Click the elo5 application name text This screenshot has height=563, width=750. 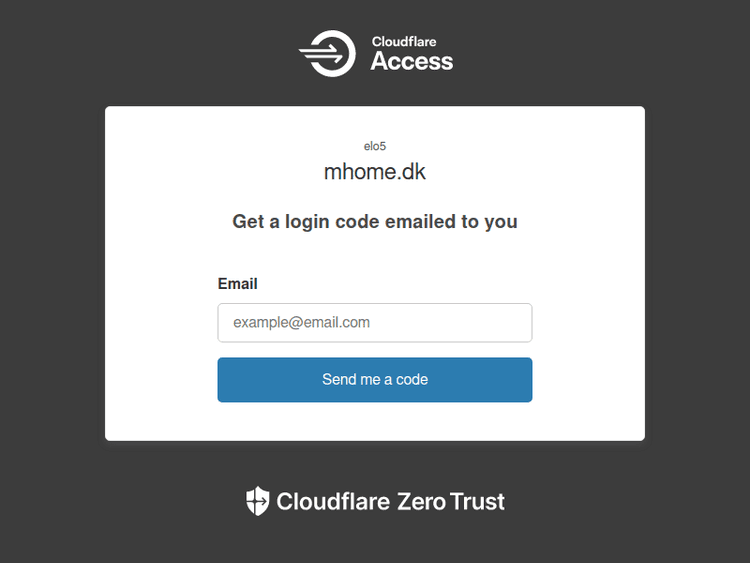pos(375,146)
